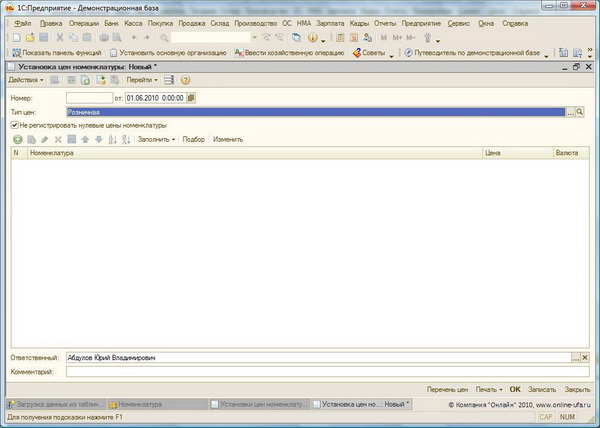Image resolution: width=600 pixels, height=428 pixels.
Task: Open the Печать dropdown
Action: (488, 388)
